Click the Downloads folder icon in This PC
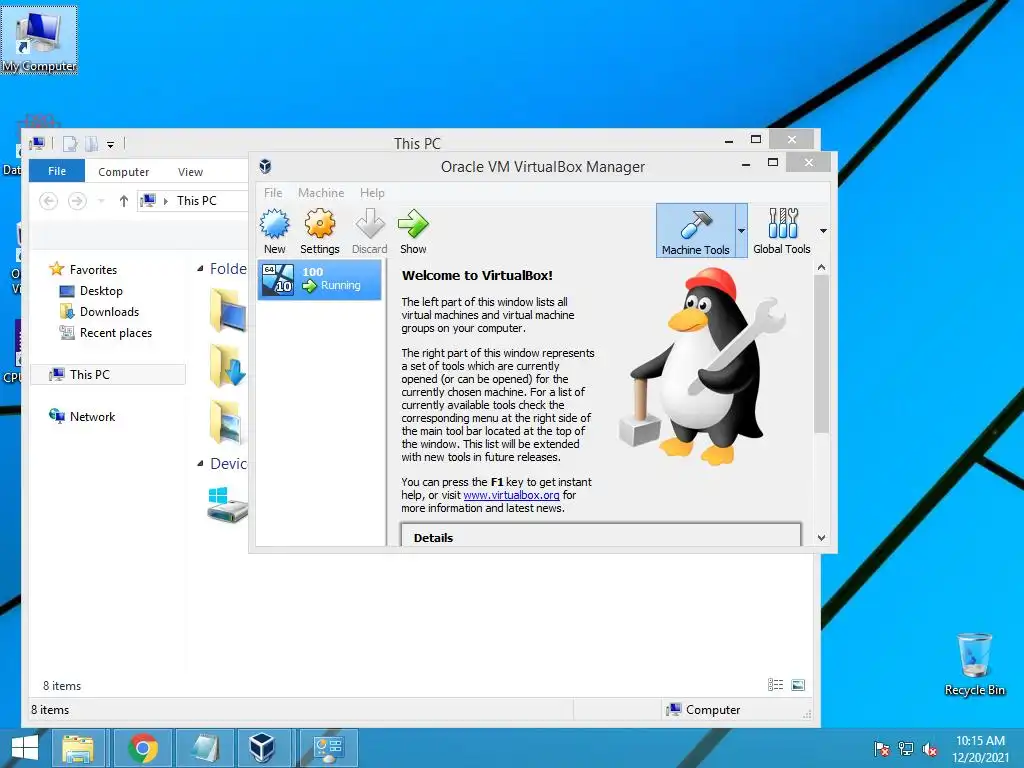Image resolution: width=1024 pixels, height=768 pixels. 229,366
